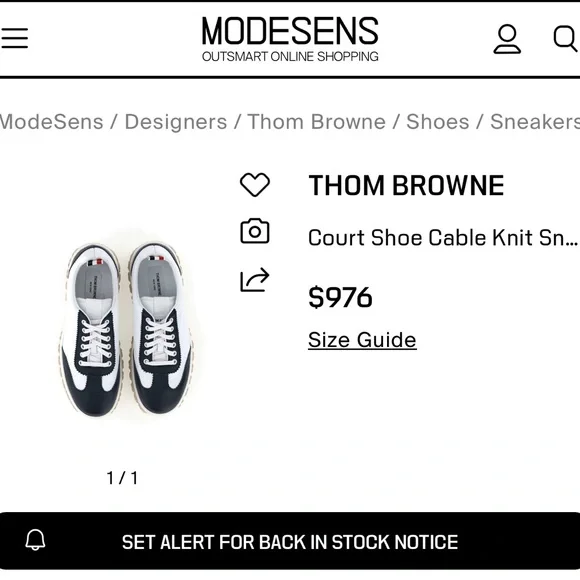Open the user account icon

[x=507, y=39]
